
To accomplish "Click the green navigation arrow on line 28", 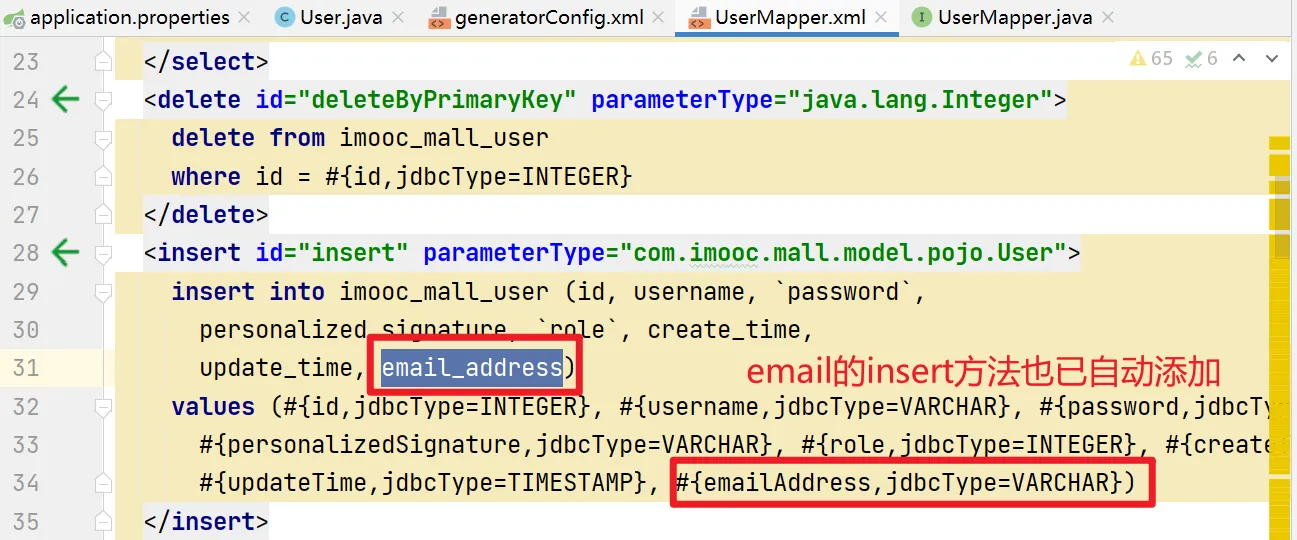I will (x=65, y=252).
